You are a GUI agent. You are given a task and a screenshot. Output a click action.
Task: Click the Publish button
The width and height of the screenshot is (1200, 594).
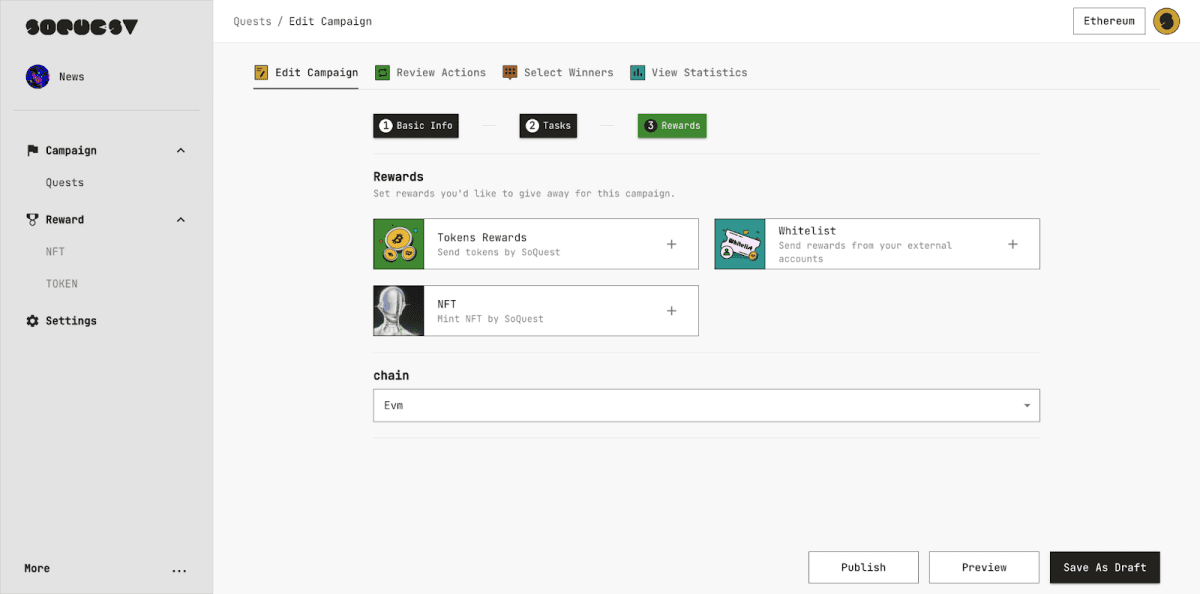(x=863, y=567)
